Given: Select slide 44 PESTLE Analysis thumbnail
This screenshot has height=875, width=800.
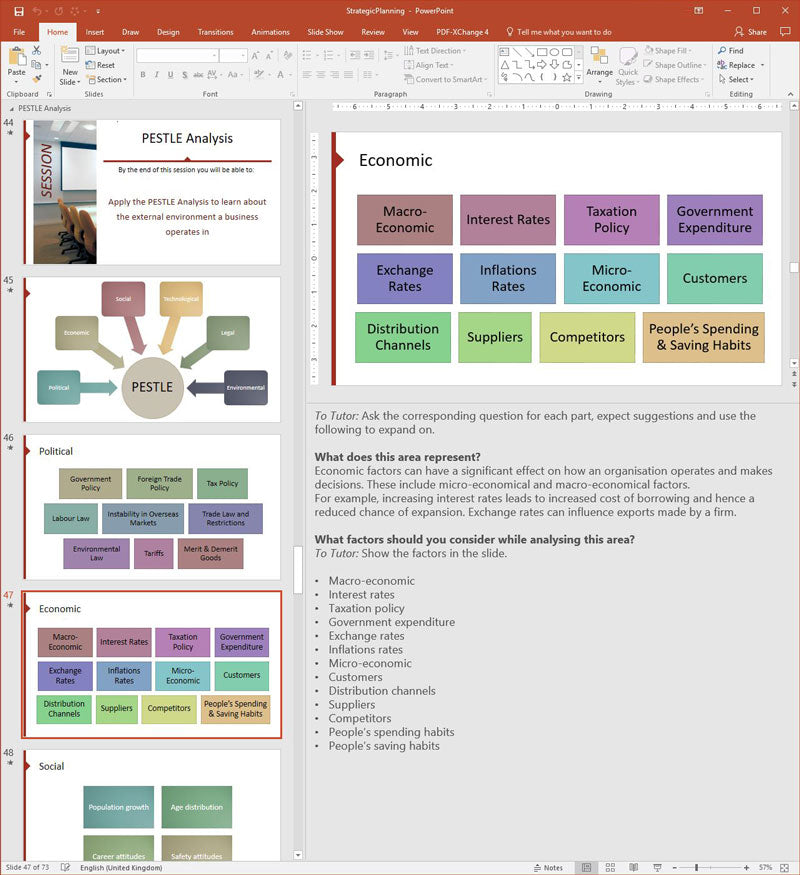Looking at the screenshot, I should click(x=152, y=192).
